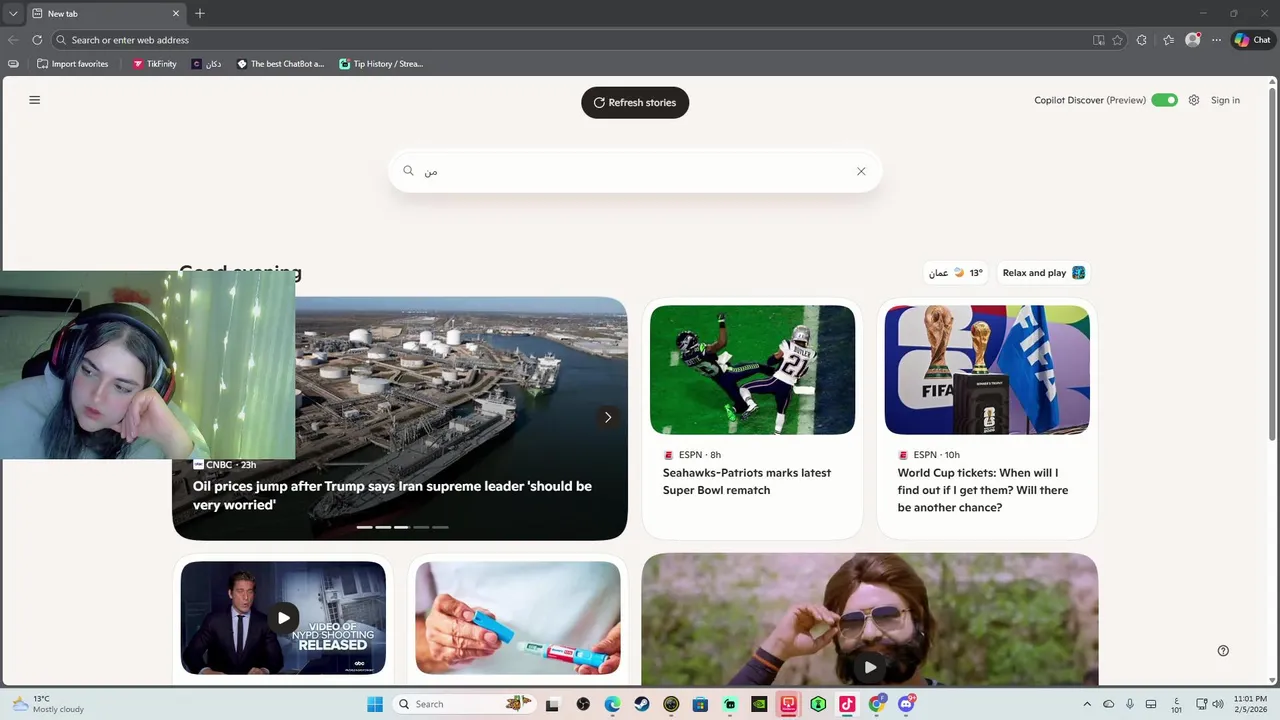Click the page vertical scrollbar
Screen dimensions: 1280x720
tap(1272, 265)
